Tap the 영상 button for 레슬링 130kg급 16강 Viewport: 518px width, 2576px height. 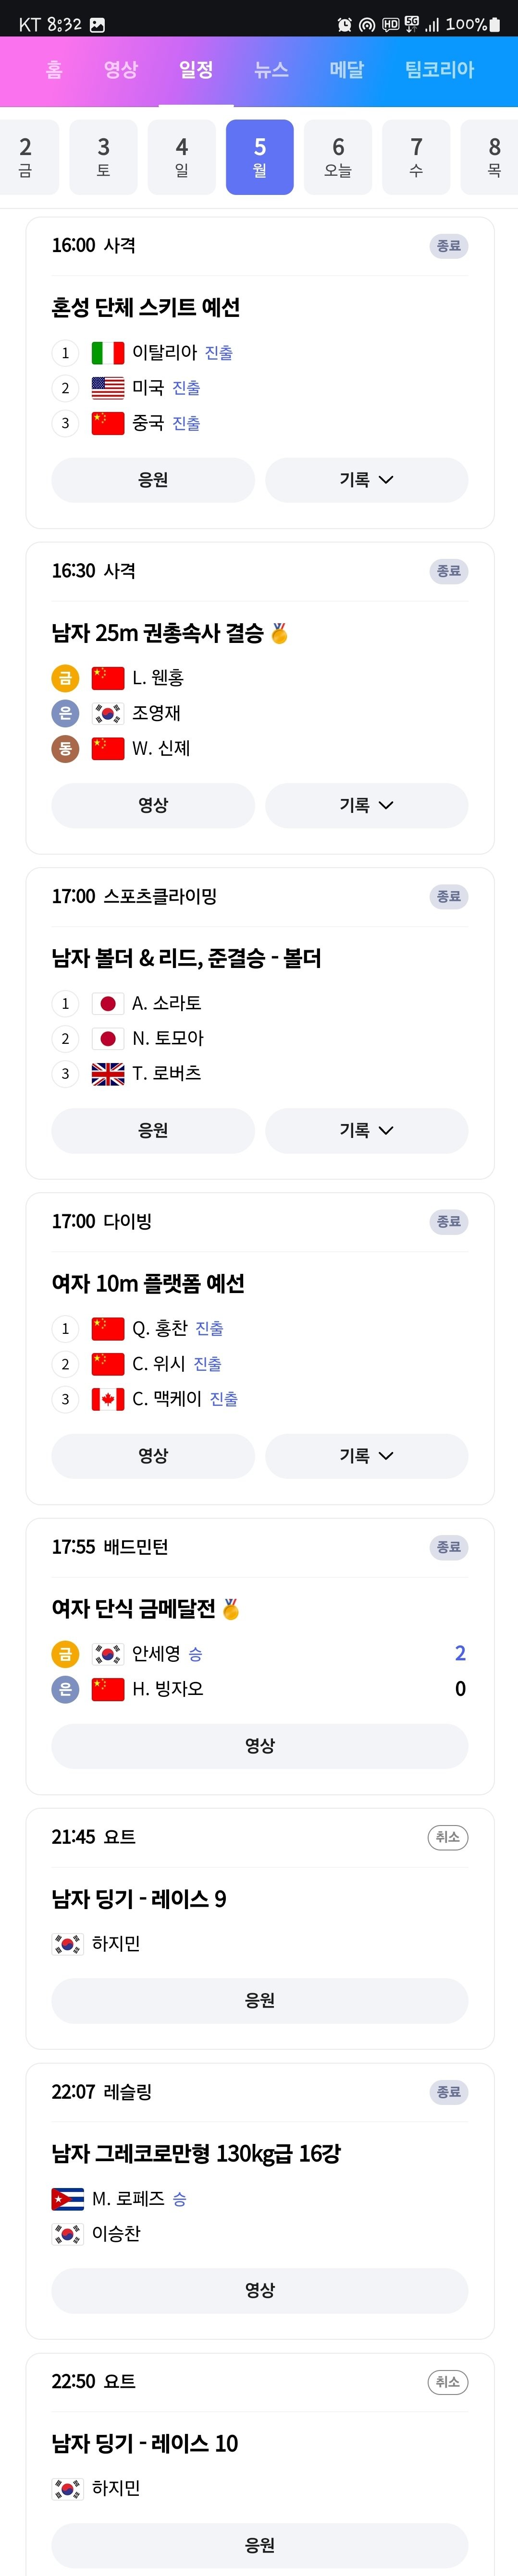click(260, 2291)
